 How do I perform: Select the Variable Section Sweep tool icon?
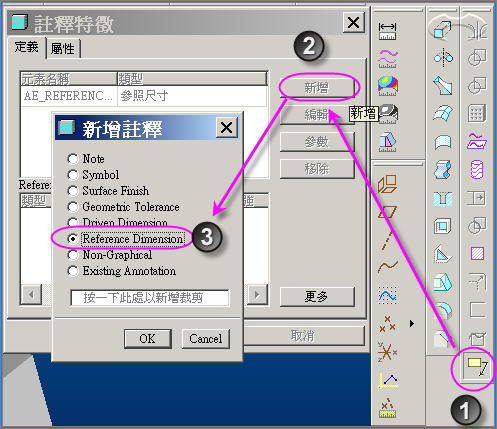[443, 85]
